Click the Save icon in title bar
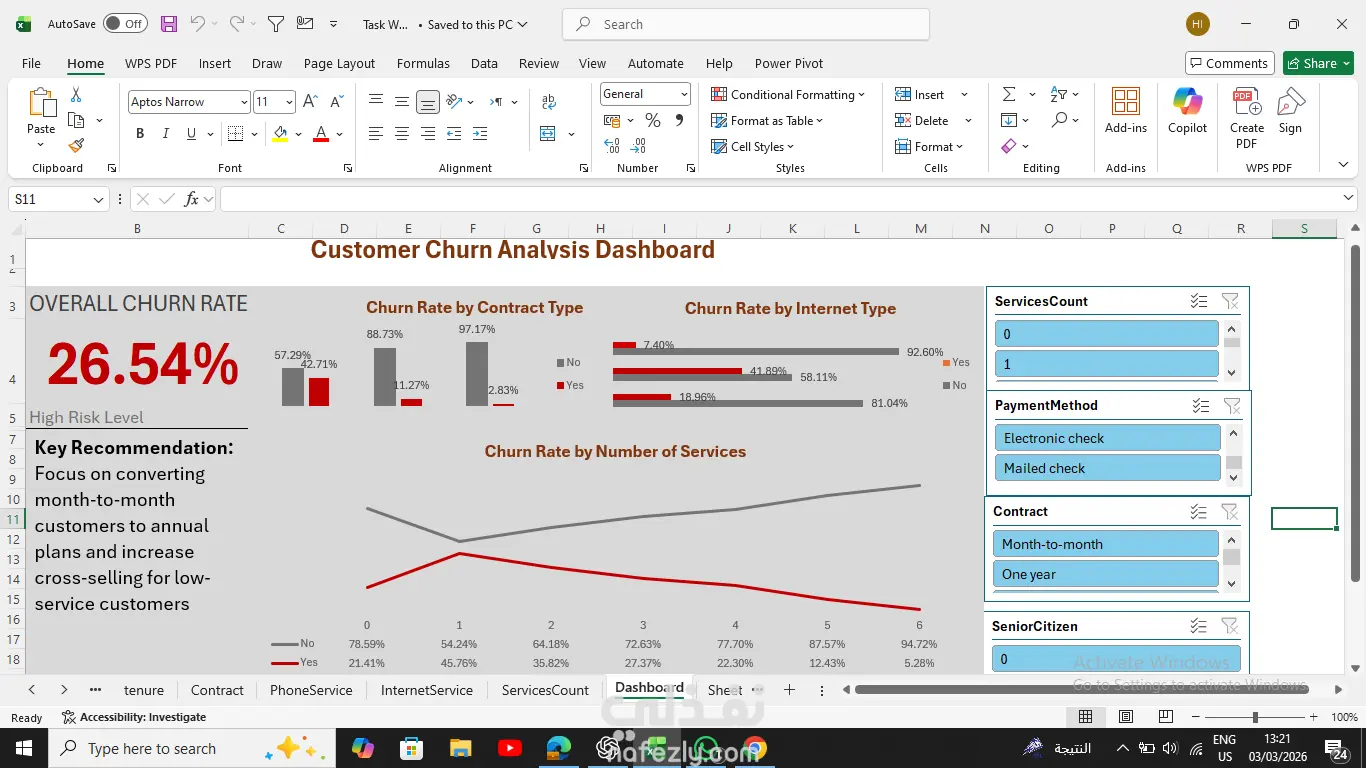 [168, 24]
